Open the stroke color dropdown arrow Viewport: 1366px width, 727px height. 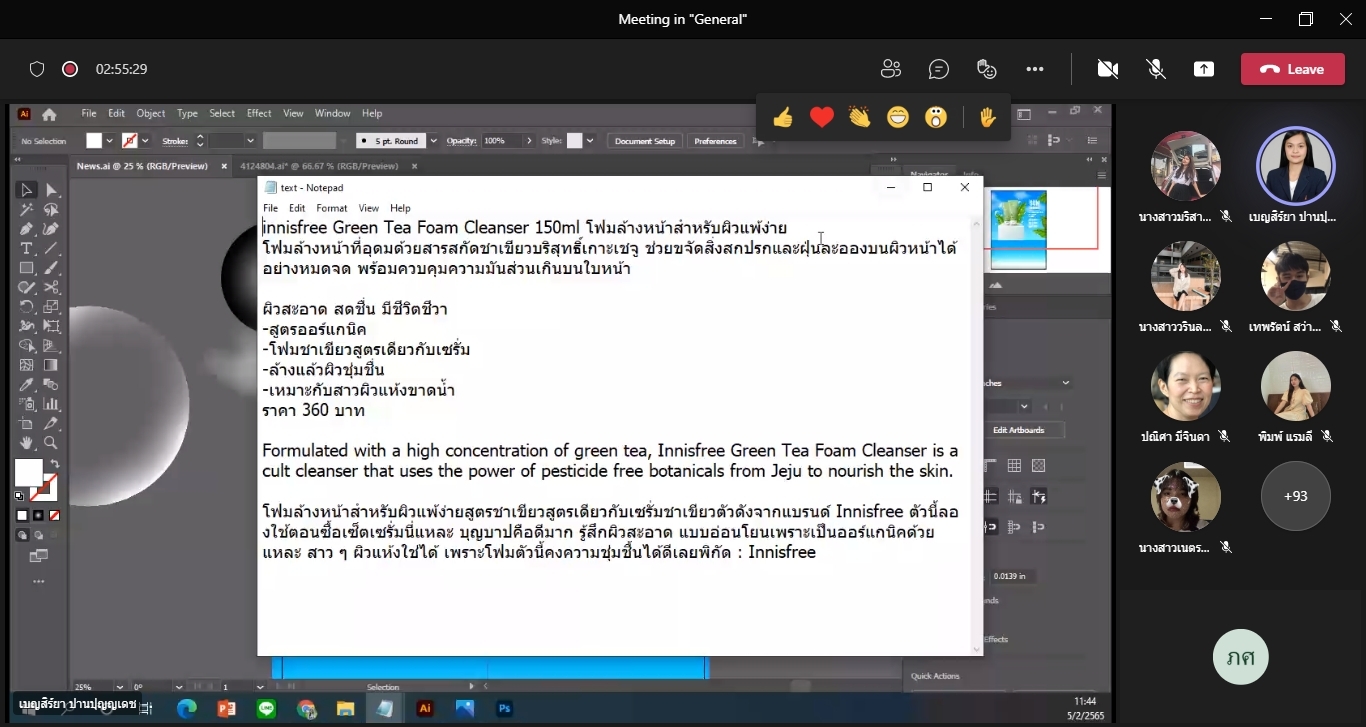pos(145,141)
